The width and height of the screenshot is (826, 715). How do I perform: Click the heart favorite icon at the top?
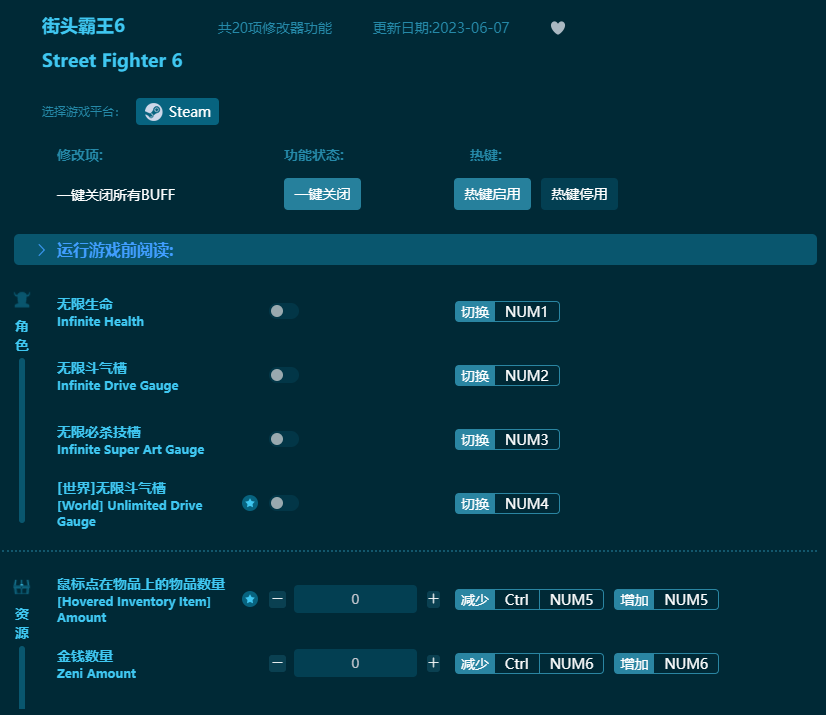(x=558, y=28)
